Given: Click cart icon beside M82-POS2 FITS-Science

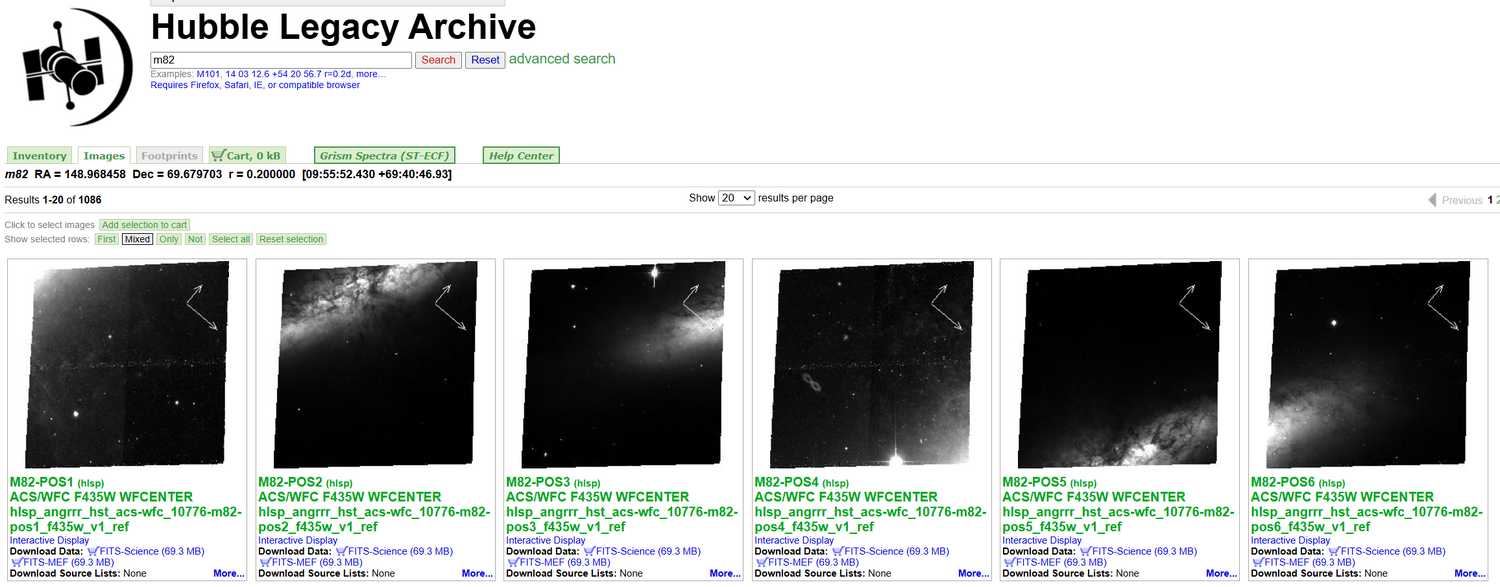Looking at the screenshot, I should click(x=341, y=551).
